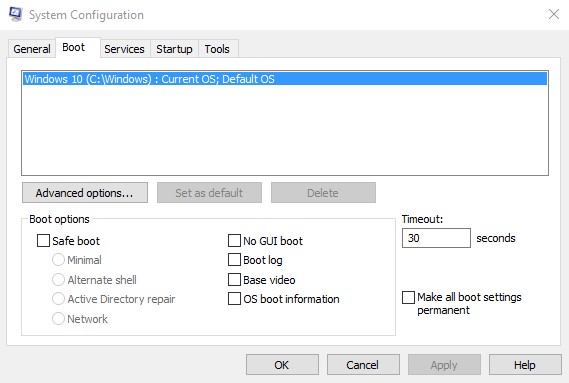This screenshot has width=569, height=383.
Task: Enable the Boot log checkbox
Action: (x=234, y=260)
